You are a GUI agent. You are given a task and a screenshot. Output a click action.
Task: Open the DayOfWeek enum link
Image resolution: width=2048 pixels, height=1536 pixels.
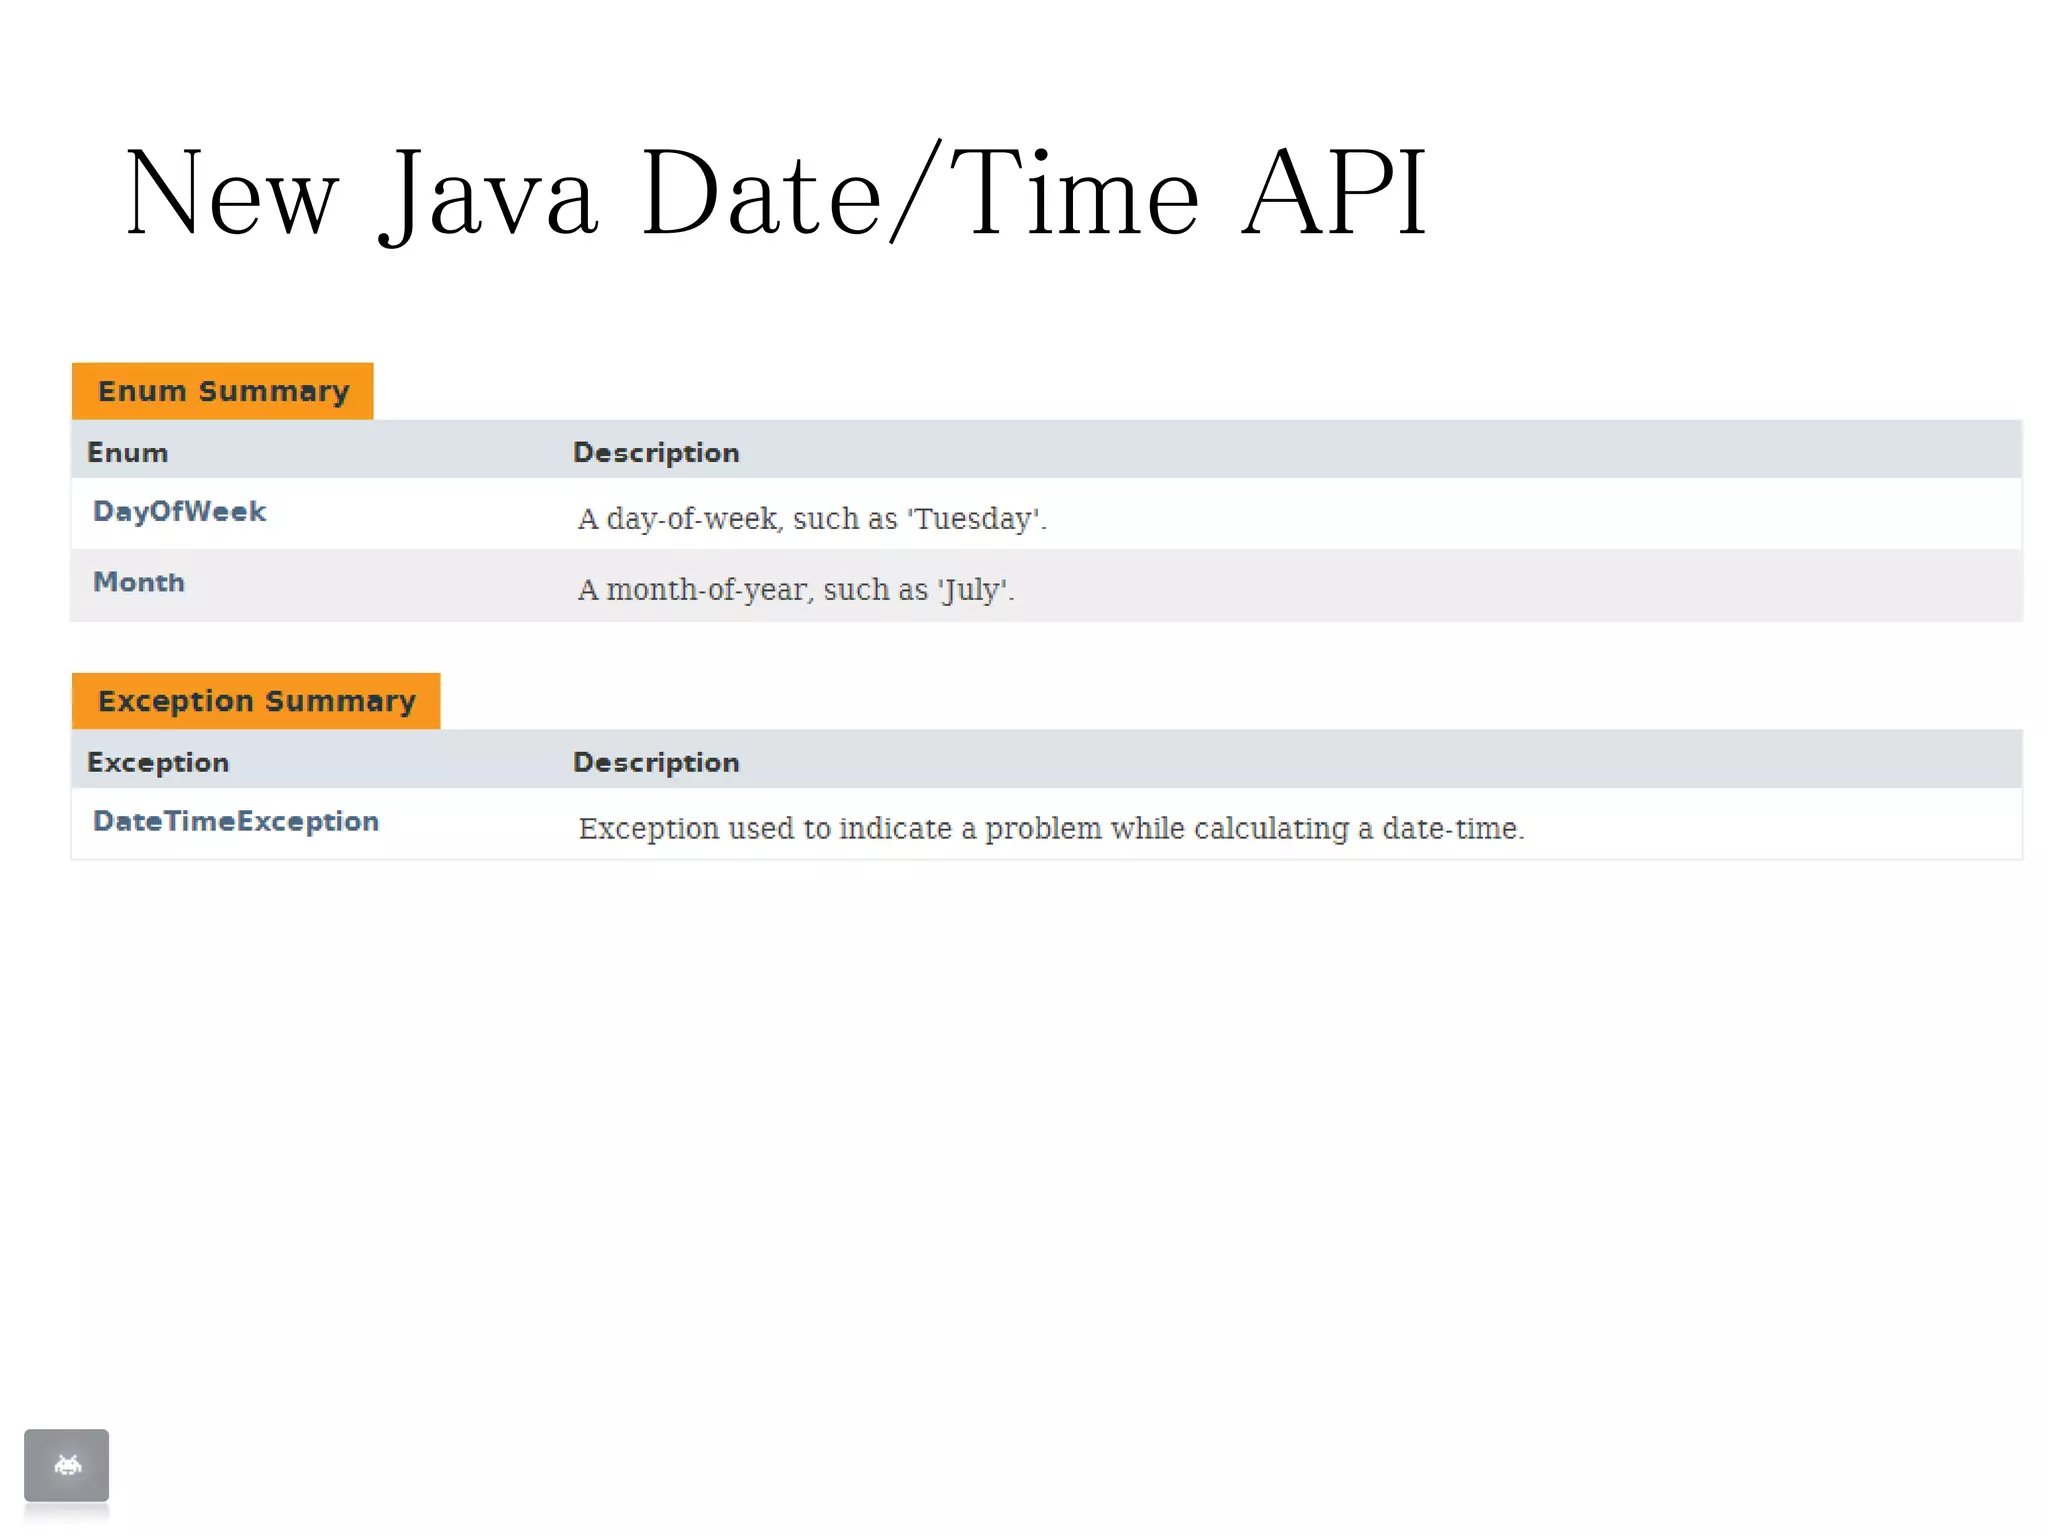[179, 512]
